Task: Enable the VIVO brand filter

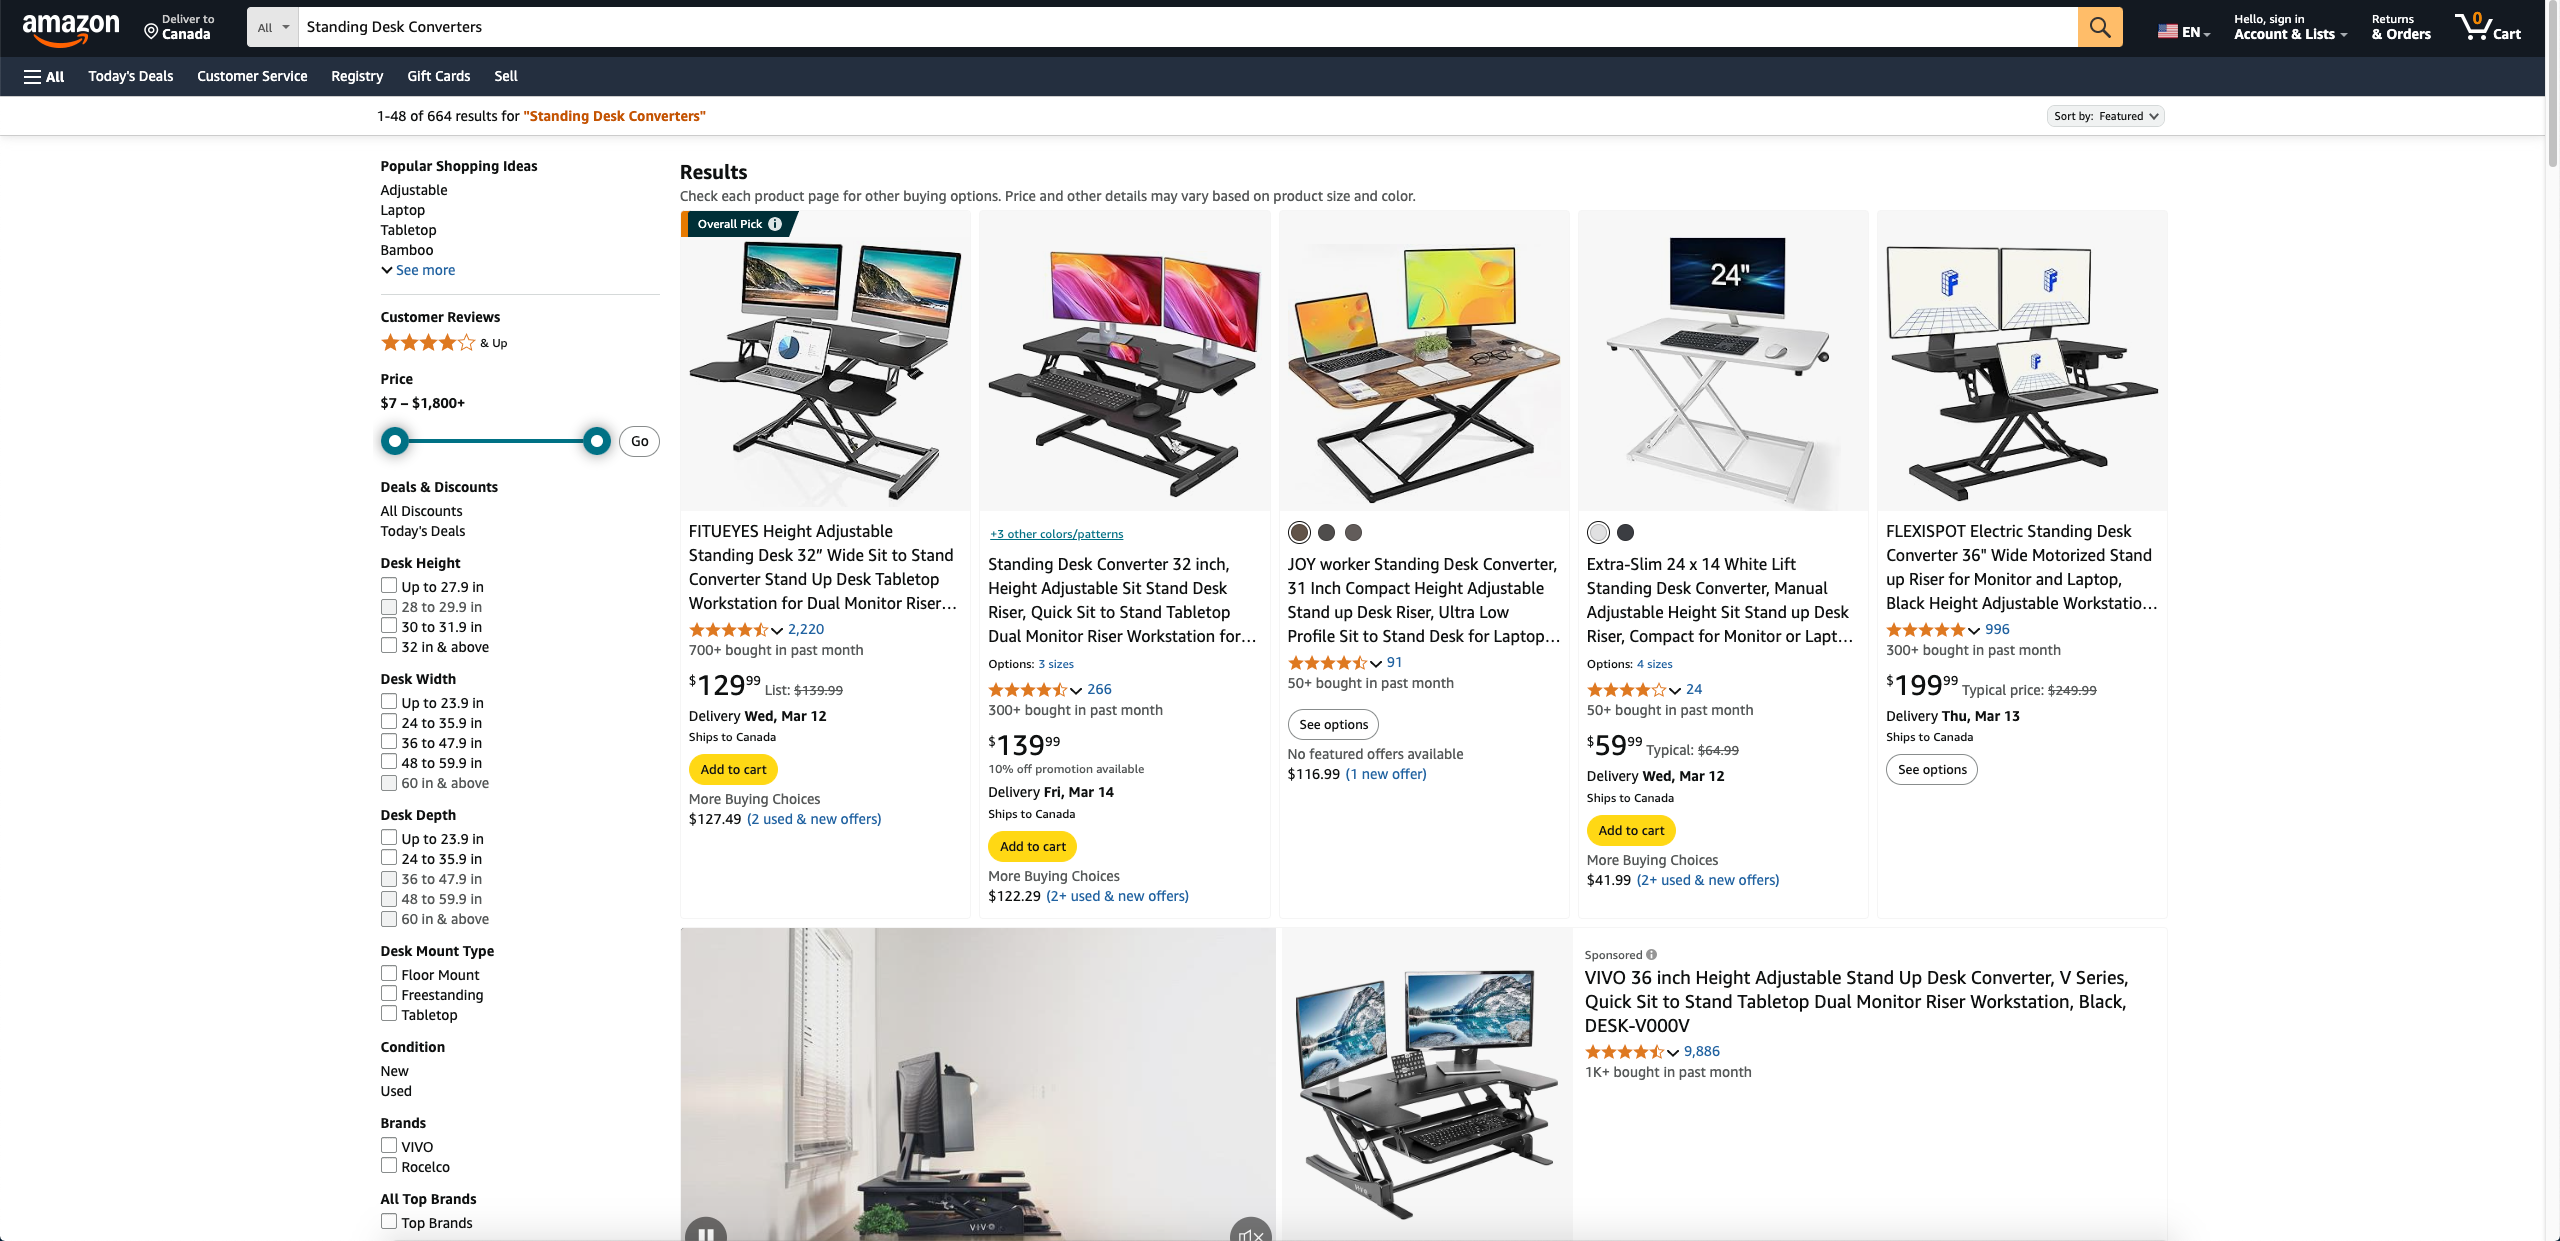Action: 389,1146
